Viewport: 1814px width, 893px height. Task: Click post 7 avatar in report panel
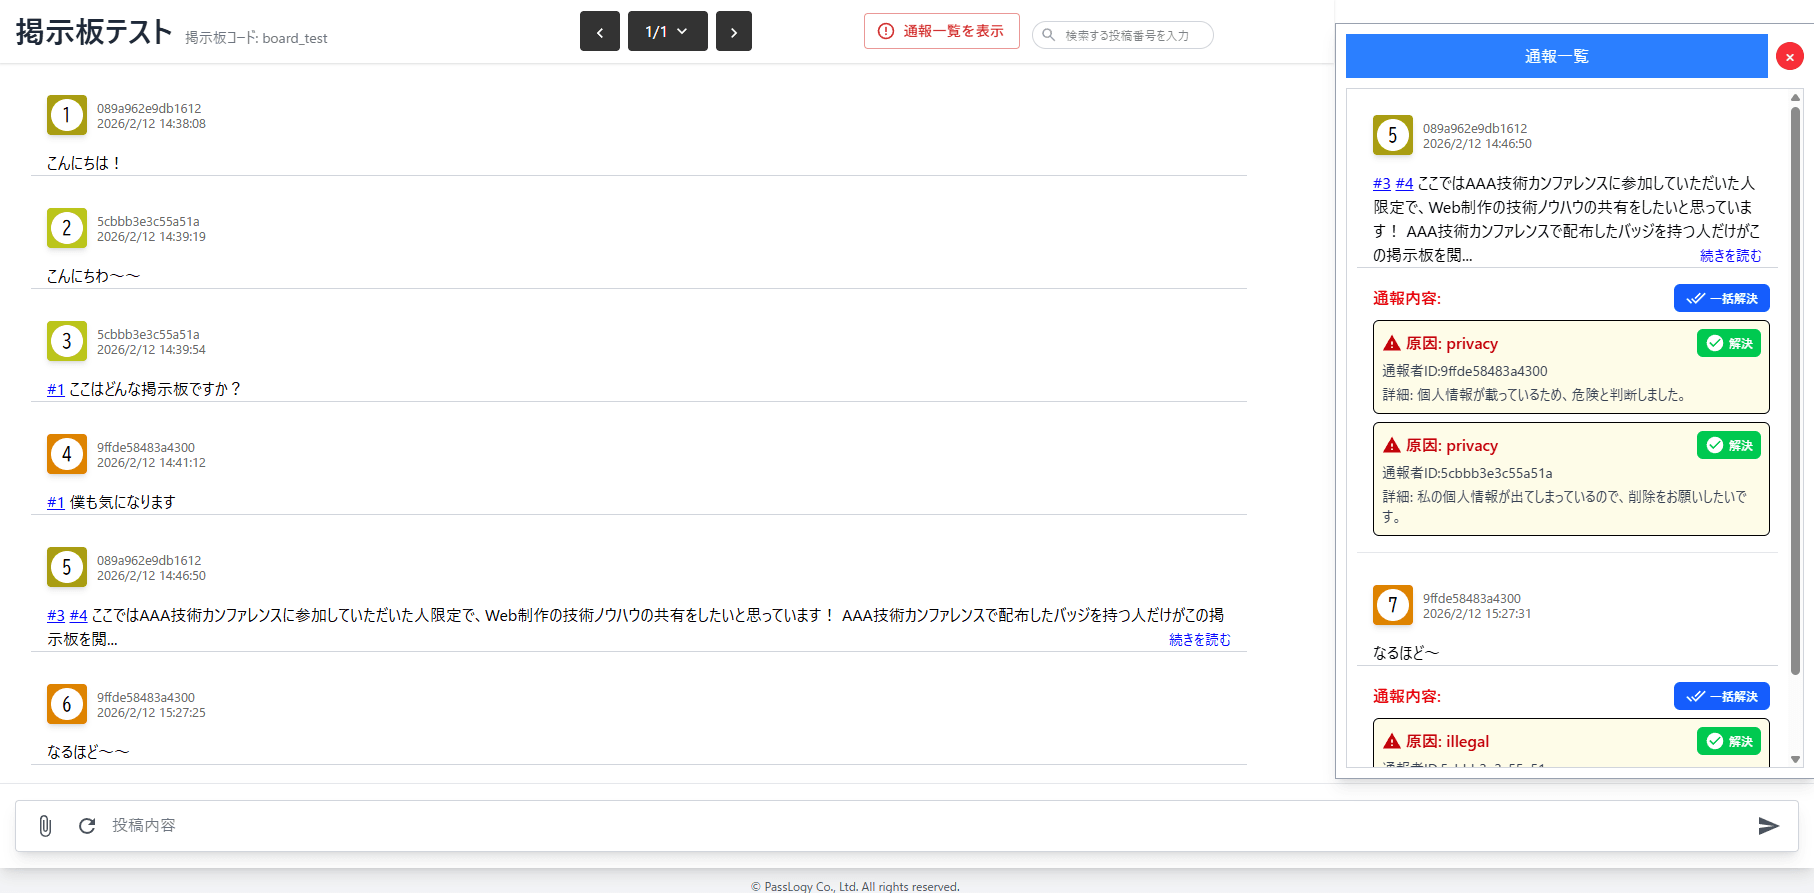point(1392,606)
